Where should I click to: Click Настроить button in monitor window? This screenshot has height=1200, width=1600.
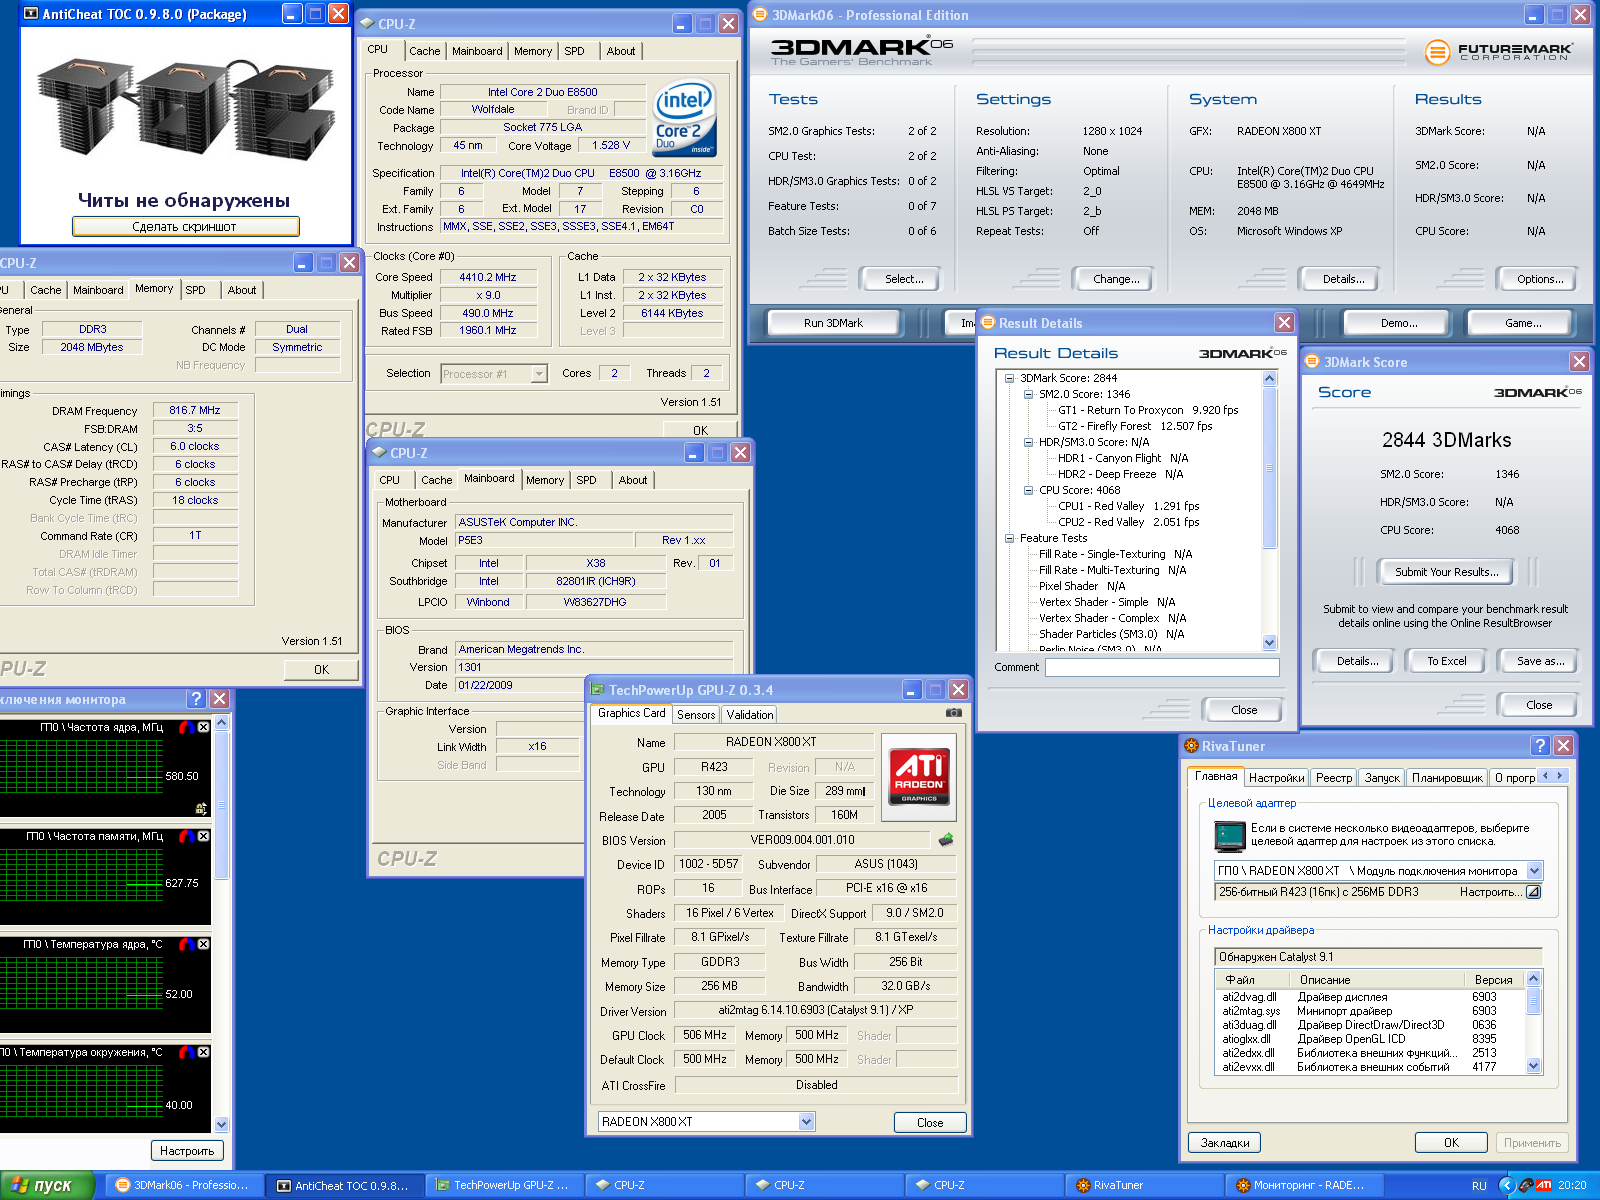point(187,1151)
